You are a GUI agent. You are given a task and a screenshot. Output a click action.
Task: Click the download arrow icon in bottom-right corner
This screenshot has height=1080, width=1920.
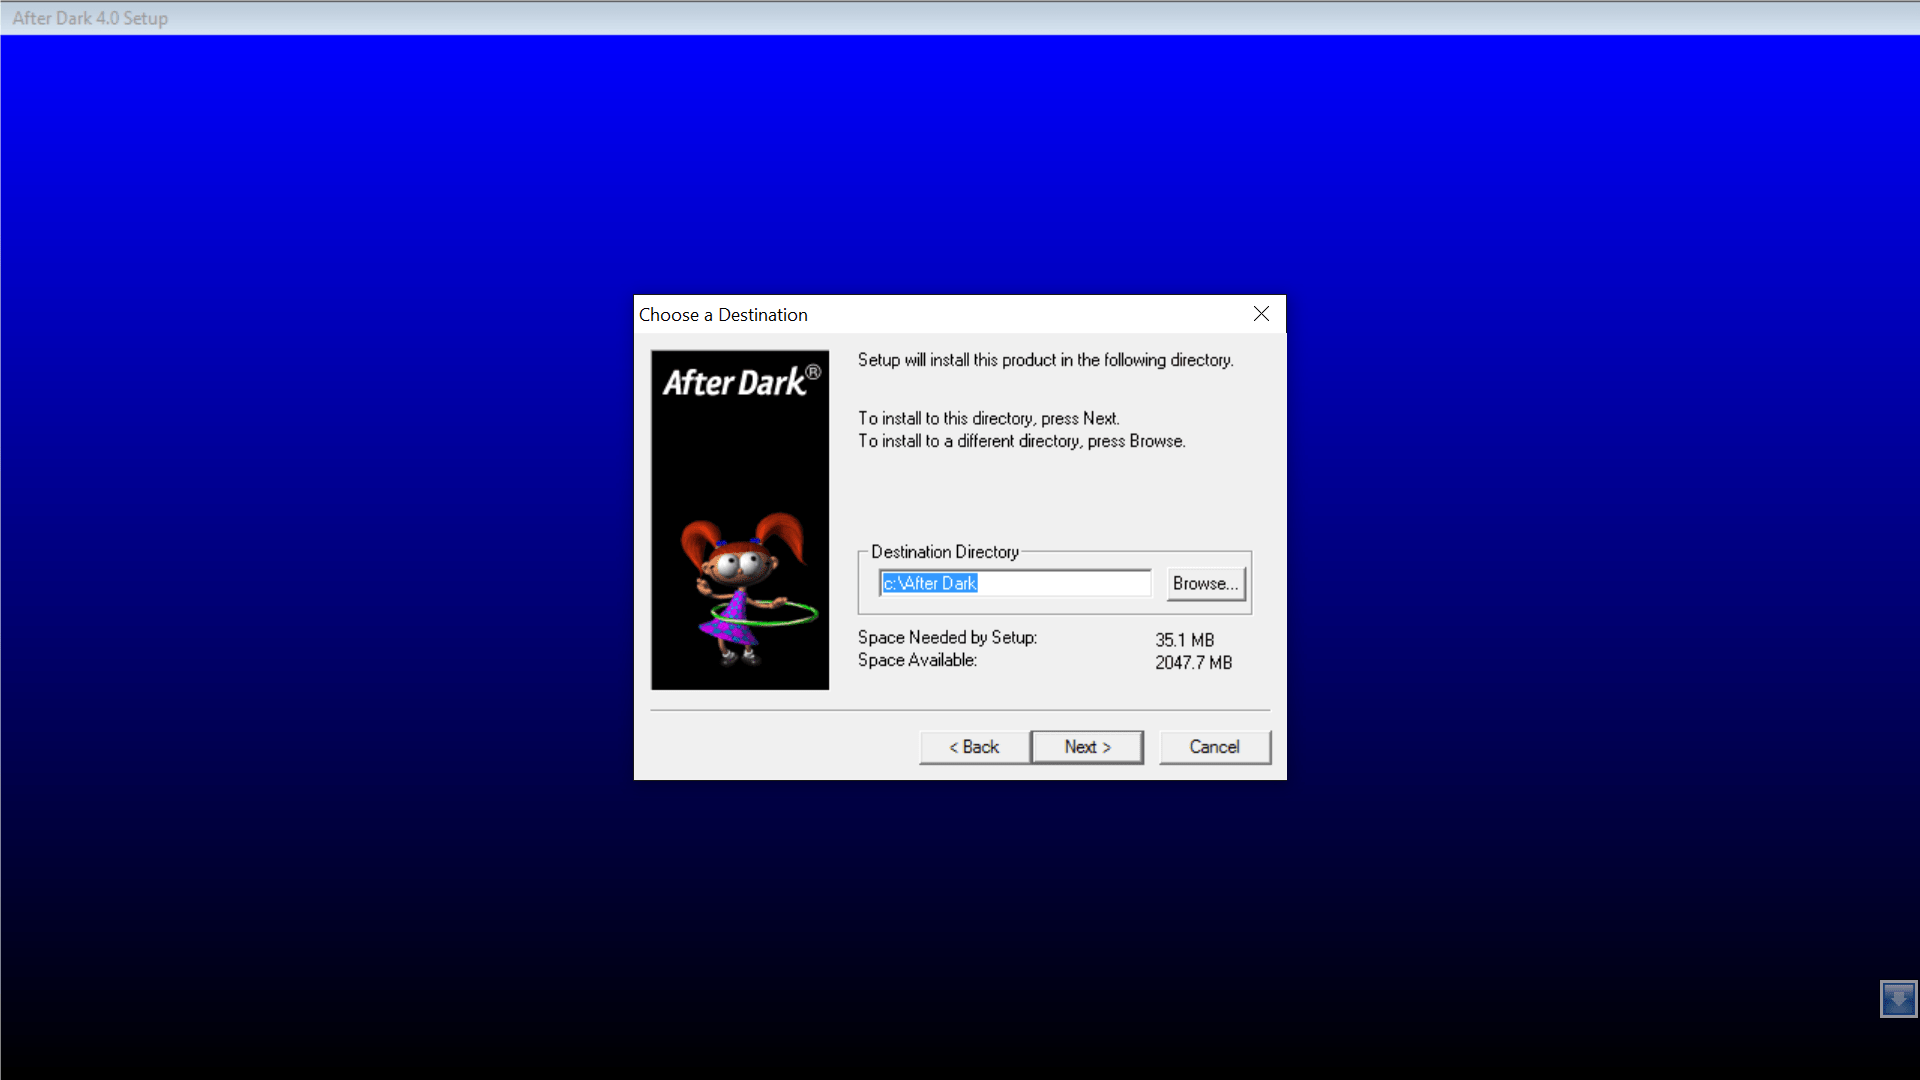tap(1898, 999)
